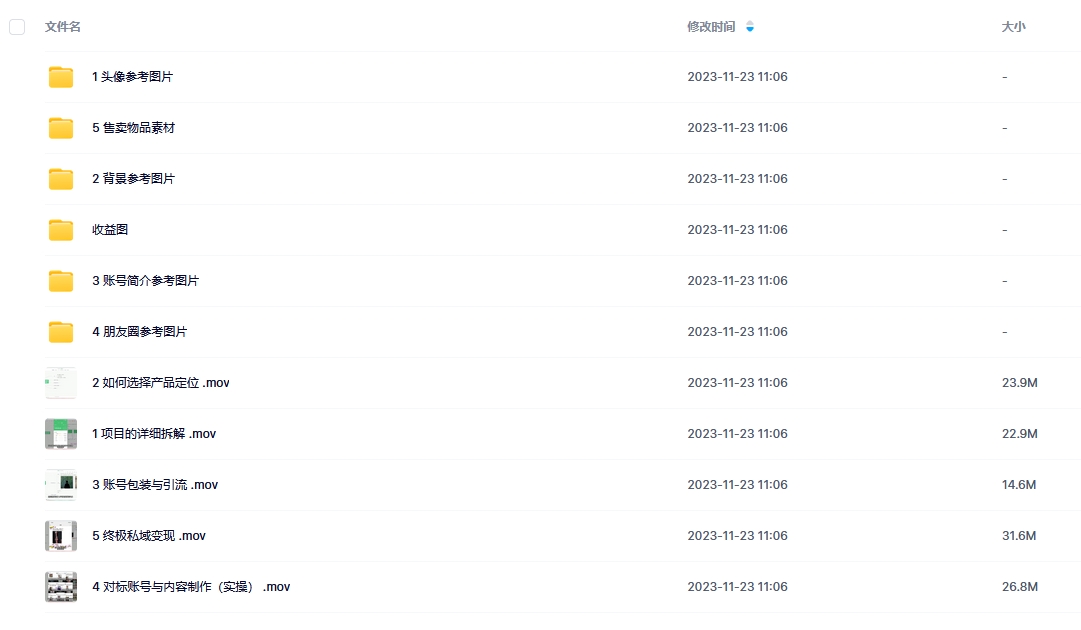Open the 2 背景参考图片 folder icon
The height and width of the screenshot is (630, 1081).
pos(61,179)
